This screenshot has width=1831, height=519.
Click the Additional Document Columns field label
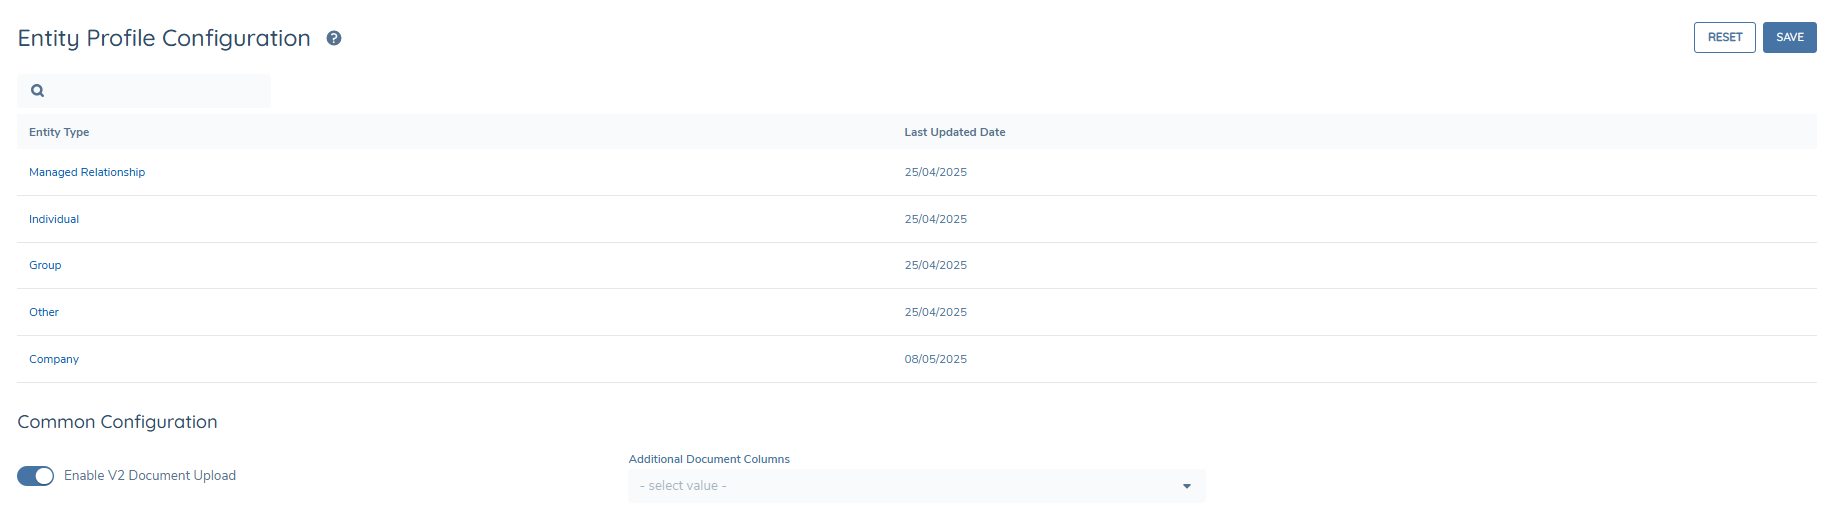(x=709, y=459)
